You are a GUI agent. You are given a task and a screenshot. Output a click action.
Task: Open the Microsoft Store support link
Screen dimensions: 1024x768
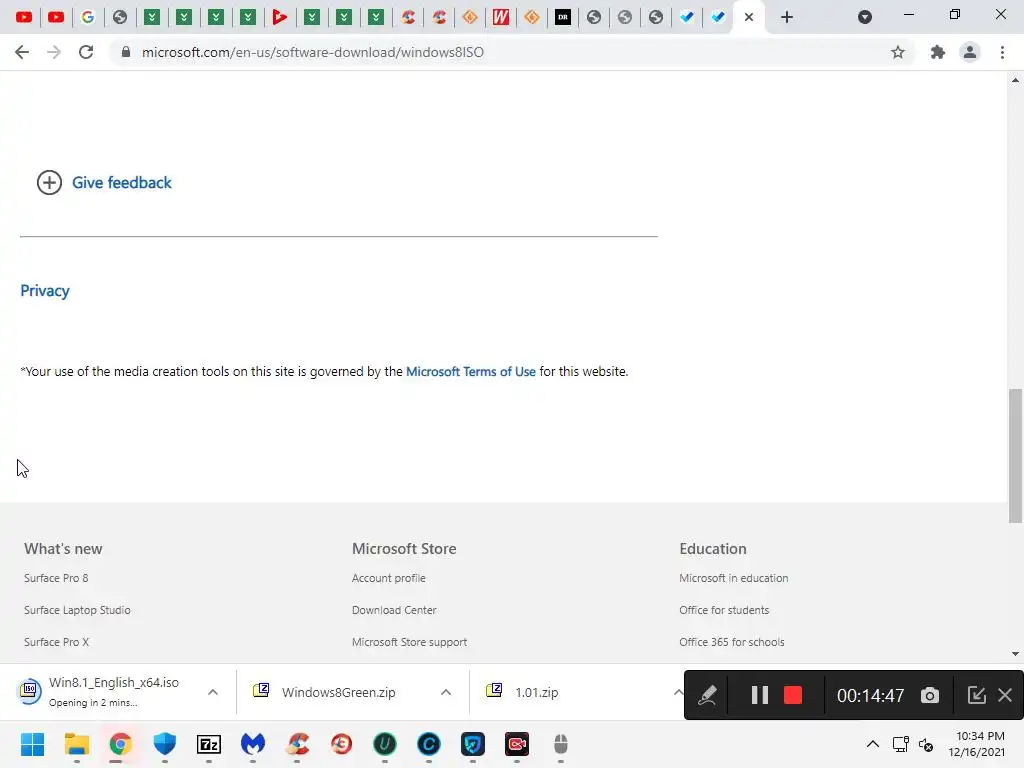click(x=409, y=642)
